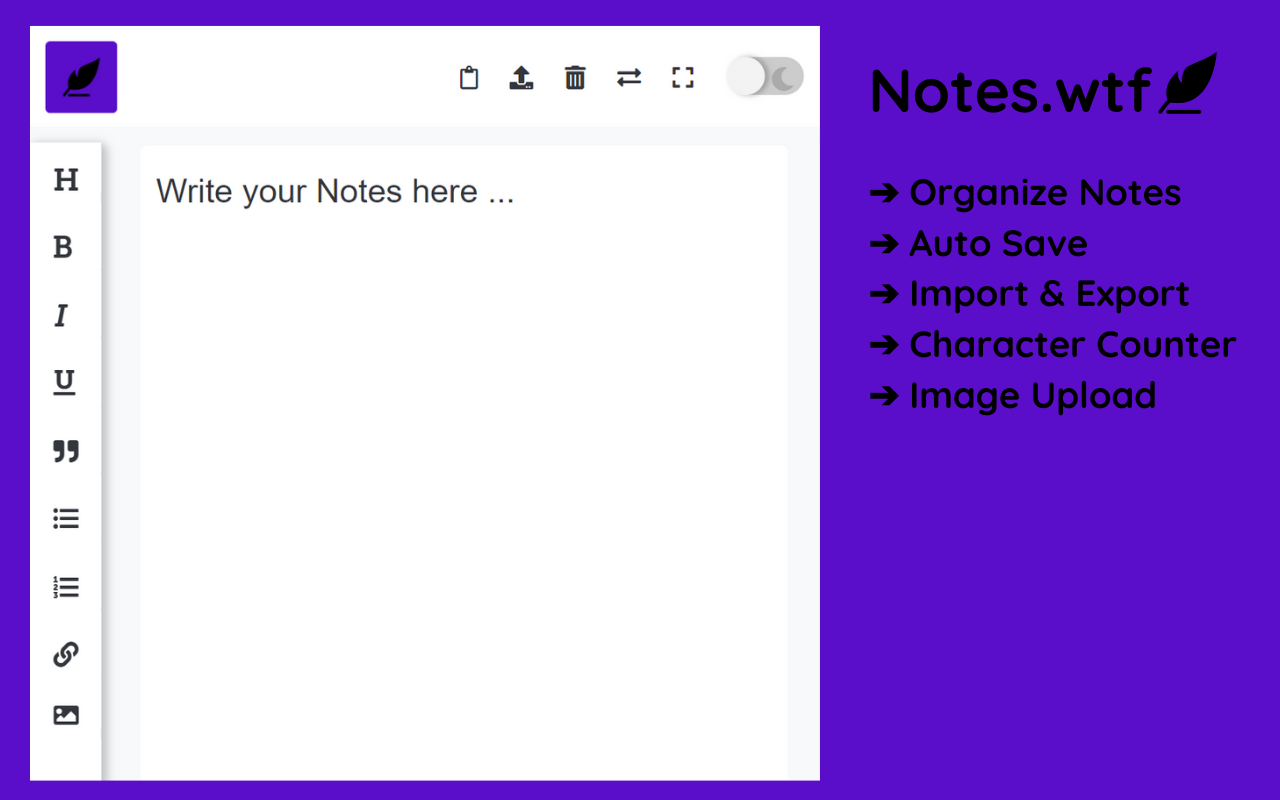Delete notes with the trash icon
The height and width of the screenshot is (800, 1280).
tap(575, 78)
